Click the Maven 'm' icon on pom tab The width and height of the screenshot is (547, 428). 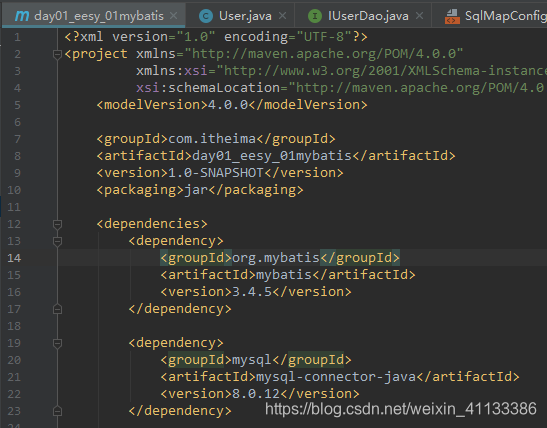click(x=22, y=16)
